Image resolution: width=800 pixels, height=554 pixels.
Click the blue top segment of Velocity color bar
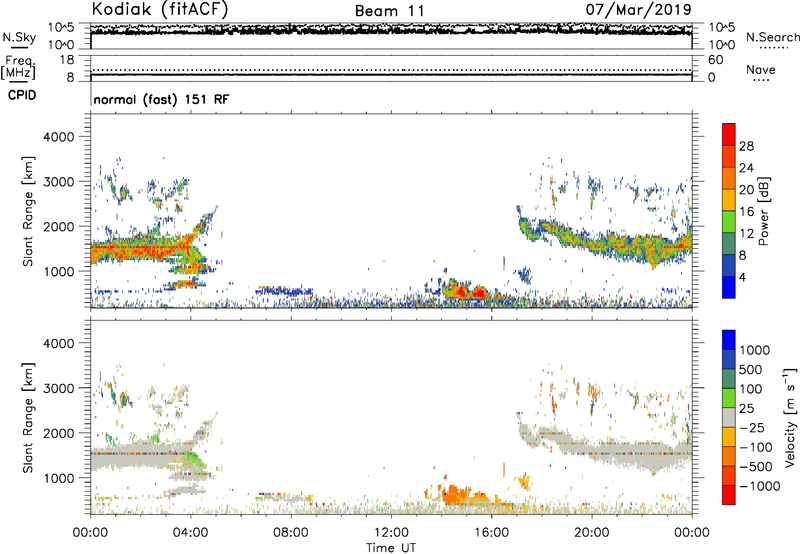[729, 340]
